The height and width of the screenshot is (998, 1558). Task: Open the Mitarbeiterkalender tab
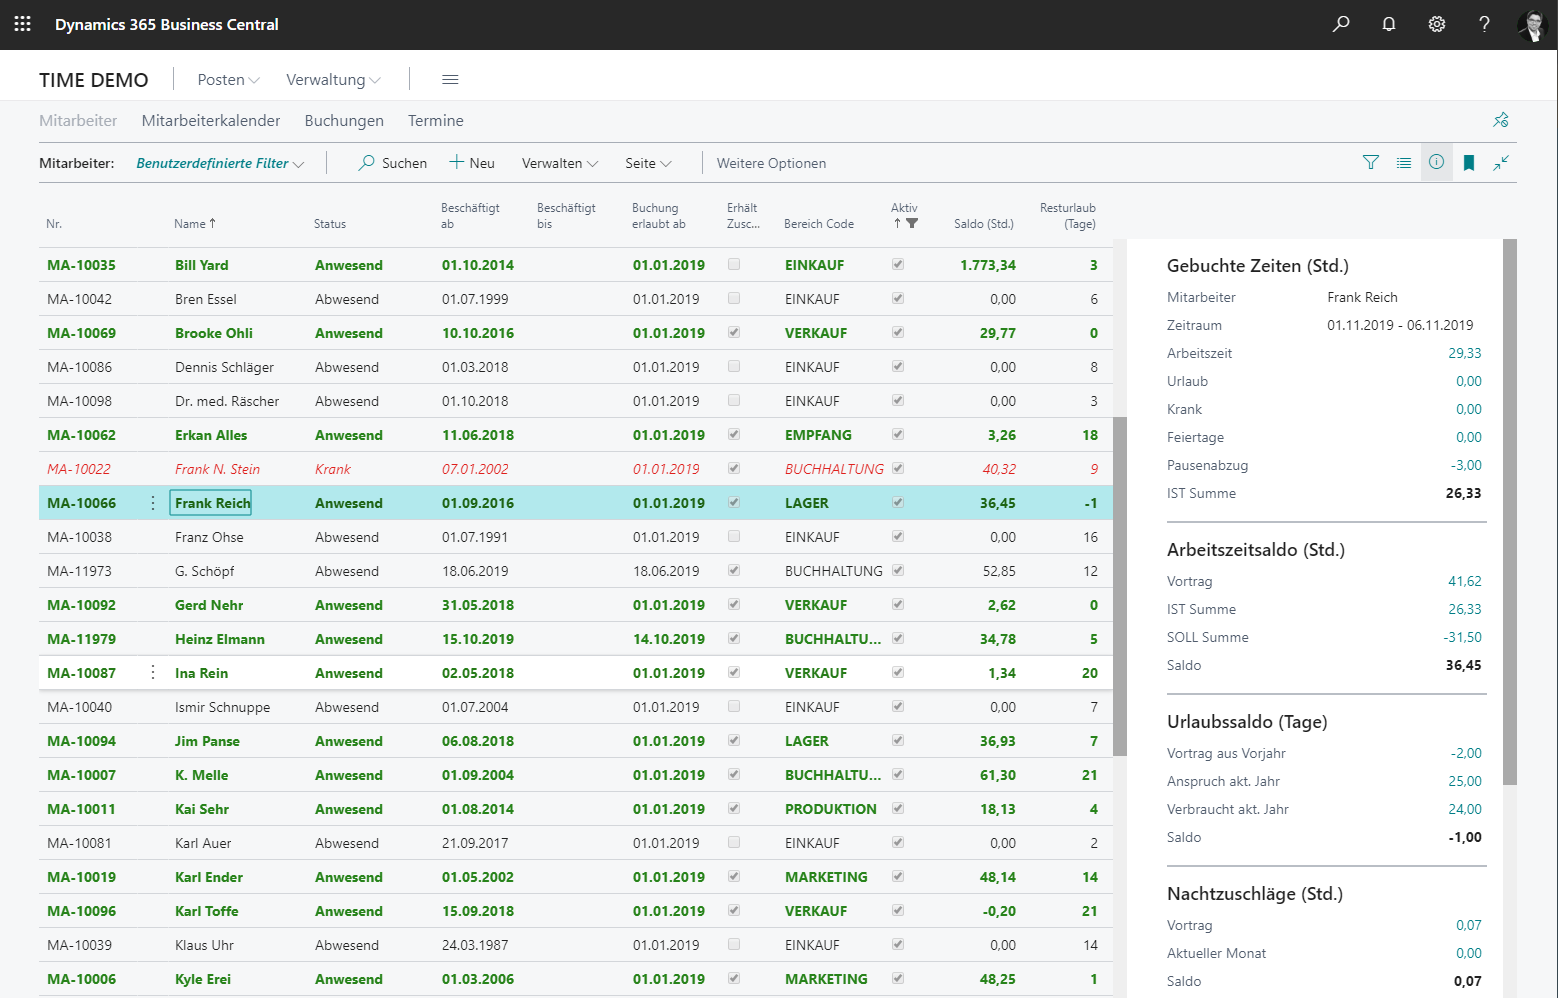(x=211, y=120)
